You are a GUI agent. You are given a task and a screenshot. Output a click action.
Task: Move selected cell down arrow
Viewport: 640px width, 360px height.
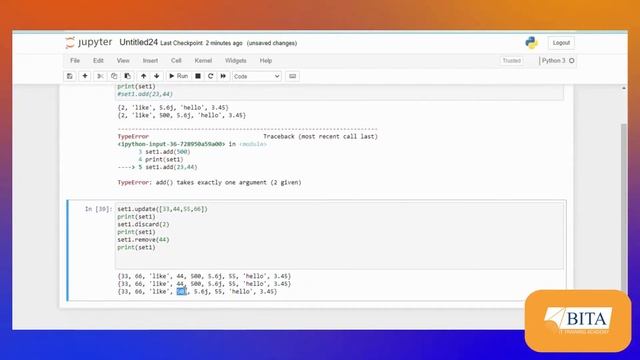click(x=157, y=76)
